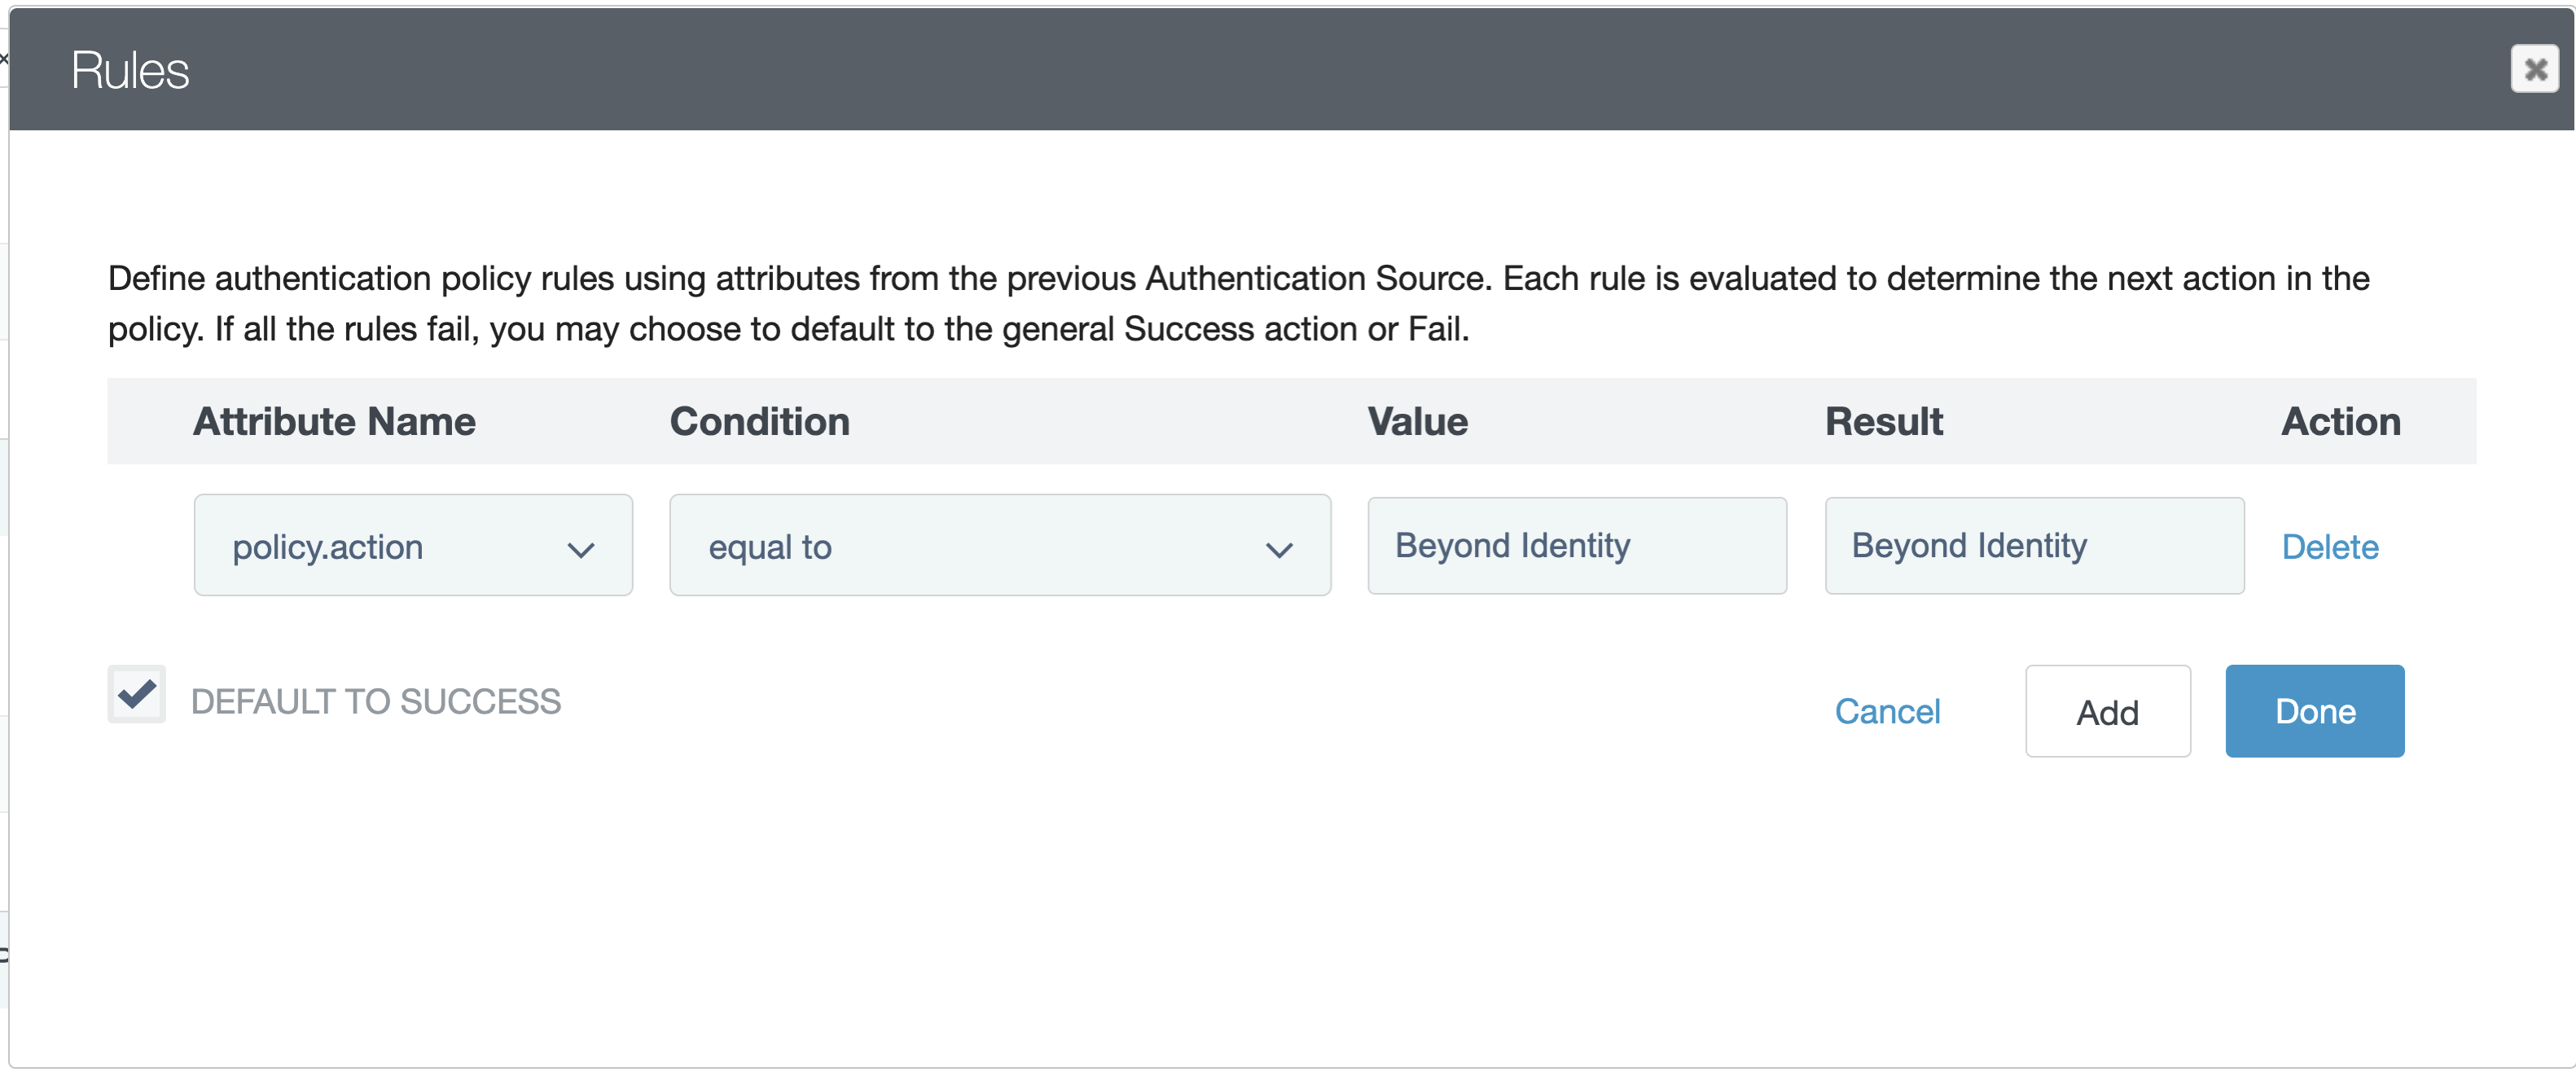Click the DEFAULT TO SUCCESS label text

point(376,701)
